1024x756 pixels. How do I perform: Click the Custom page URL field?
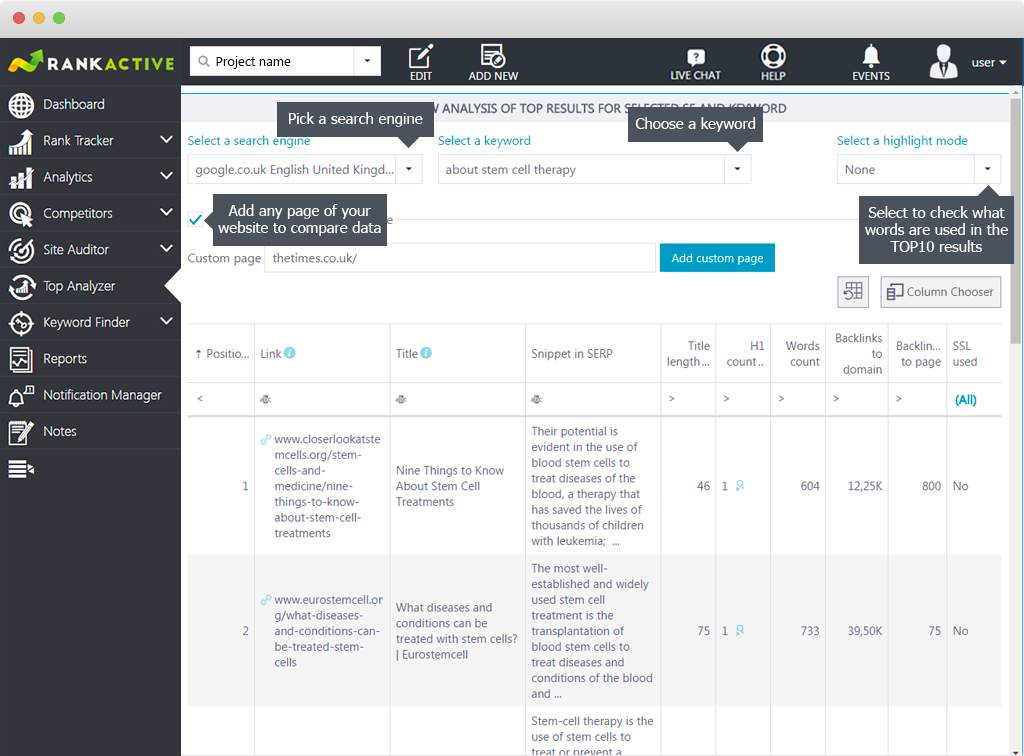460,258
